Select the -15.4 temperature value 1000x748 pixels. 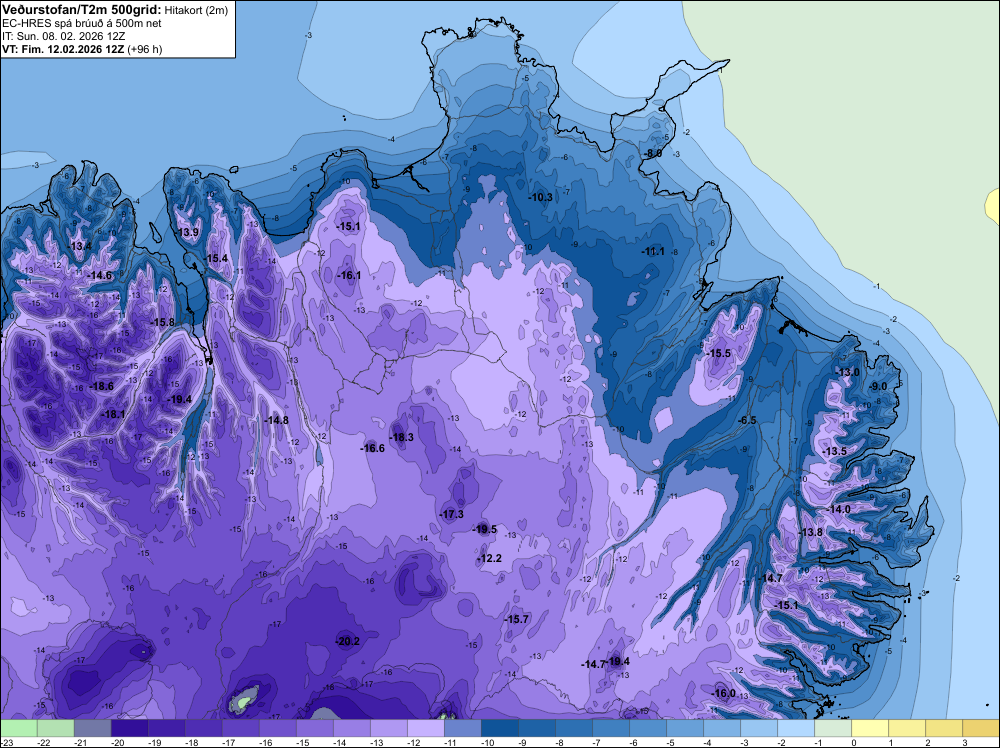pos(216,258)
